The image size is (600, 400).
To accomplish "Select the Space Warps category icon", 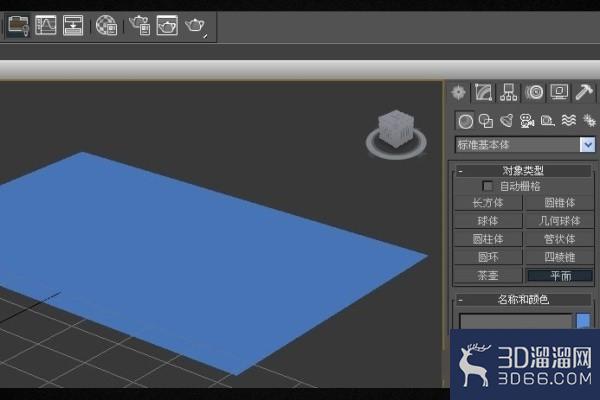I will (569, 121).
